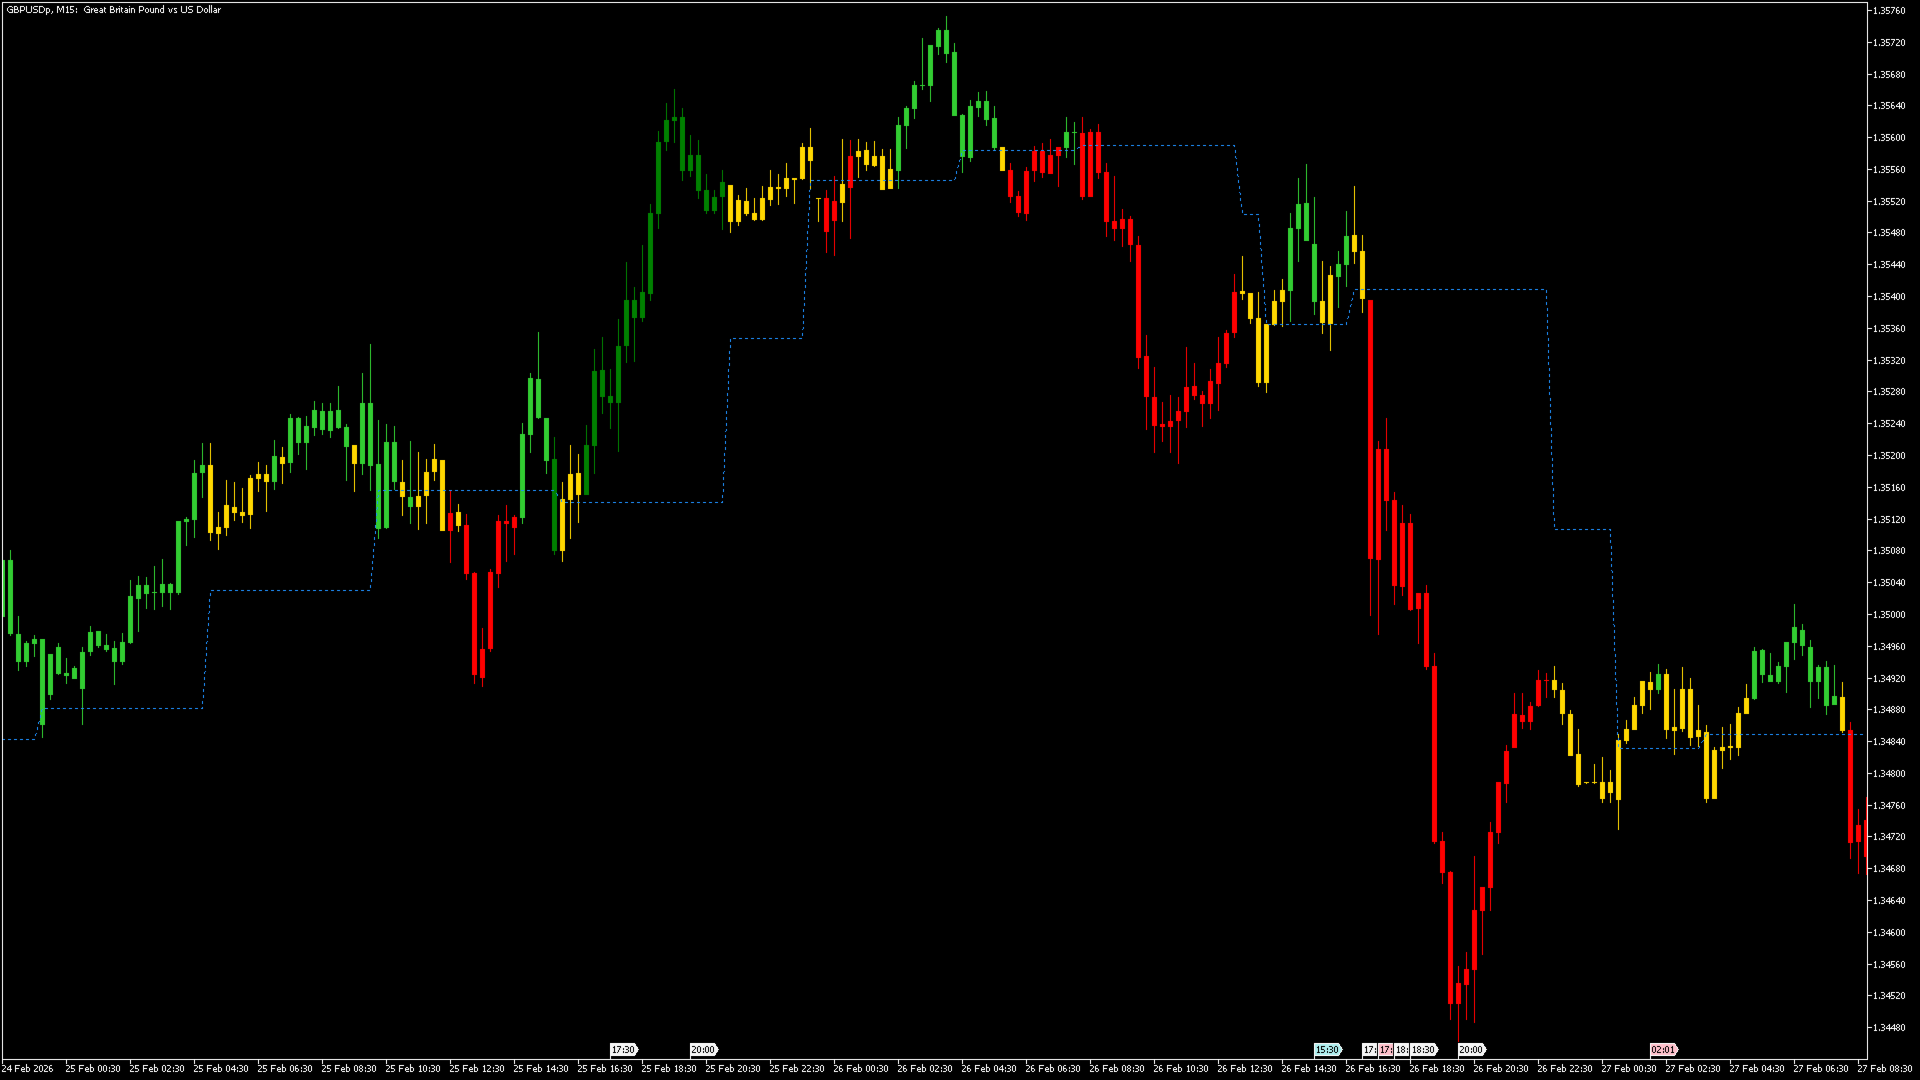Click the 1.35000 price scale label
Screen dimensions: 1920x1080
pyautogui.click(x=1888, y=615)
